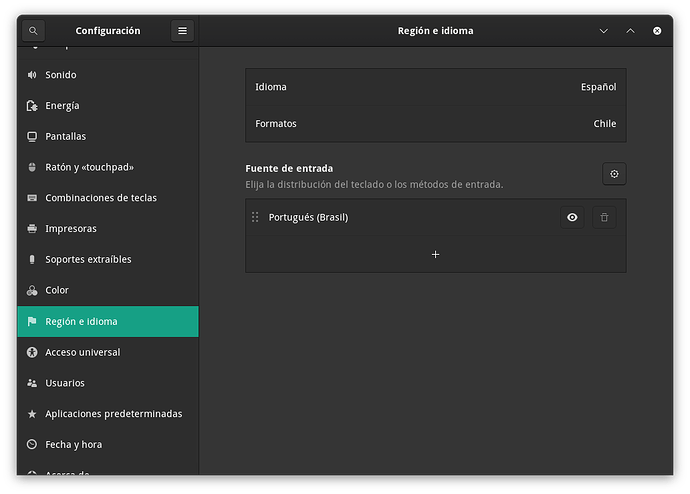Screen dimensions: 690x494
Task: Open the hamburger menu button
Action: (x=182, y=31)
